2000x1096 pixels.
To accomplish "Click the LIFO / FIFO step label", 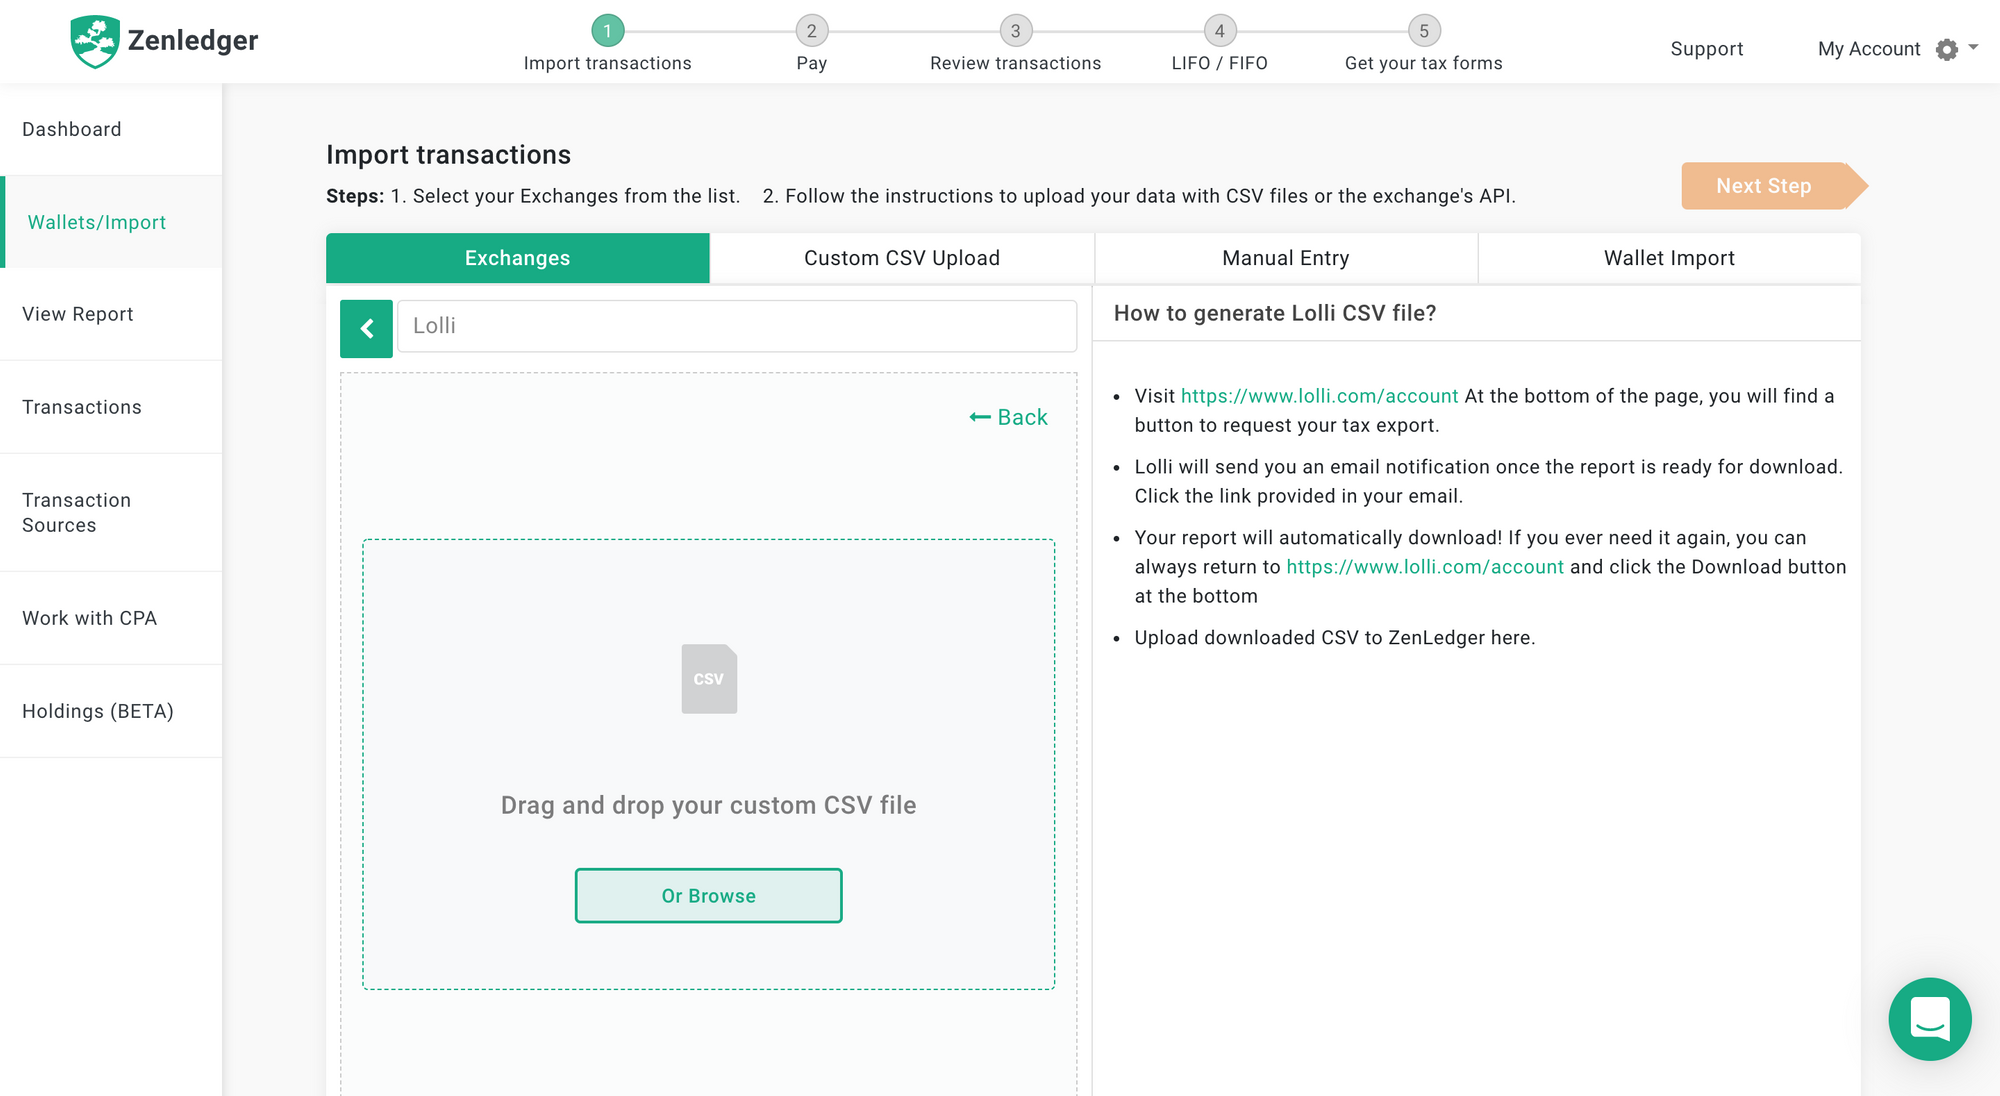I will click(x=1219, y=63).
